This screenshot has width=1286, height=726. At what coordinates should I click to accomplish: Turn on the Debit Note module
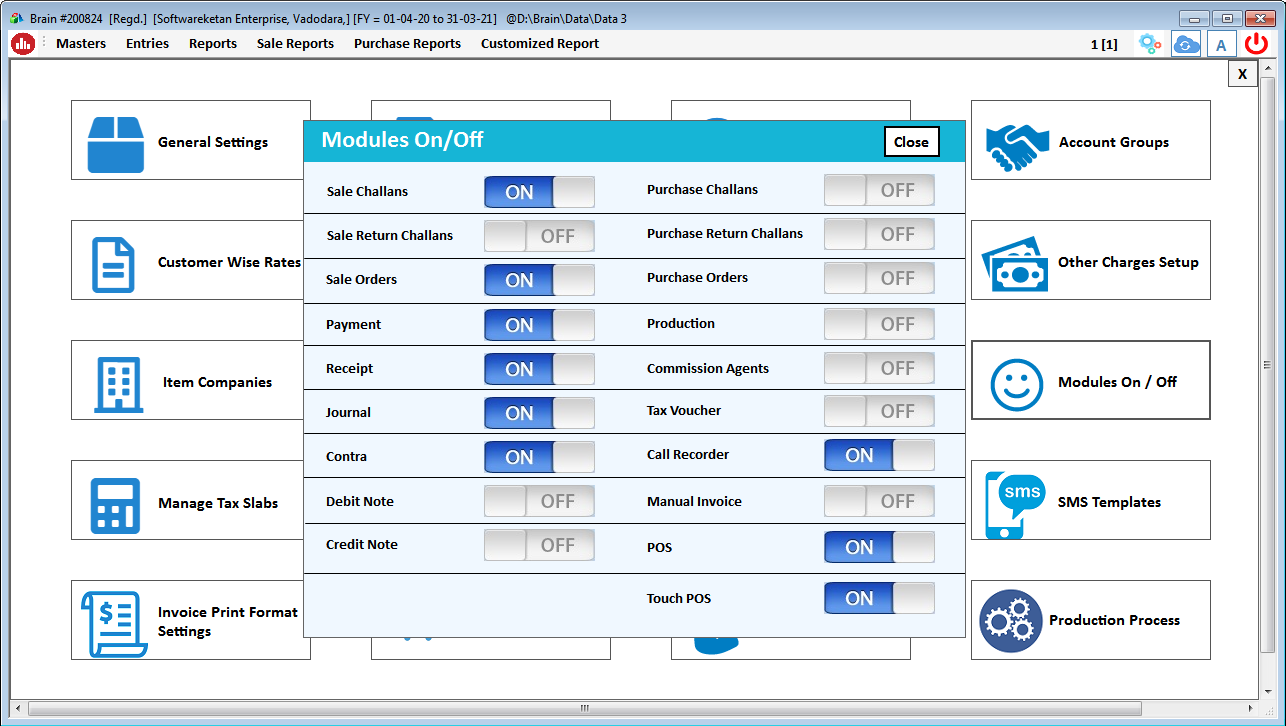coord(539,501)
